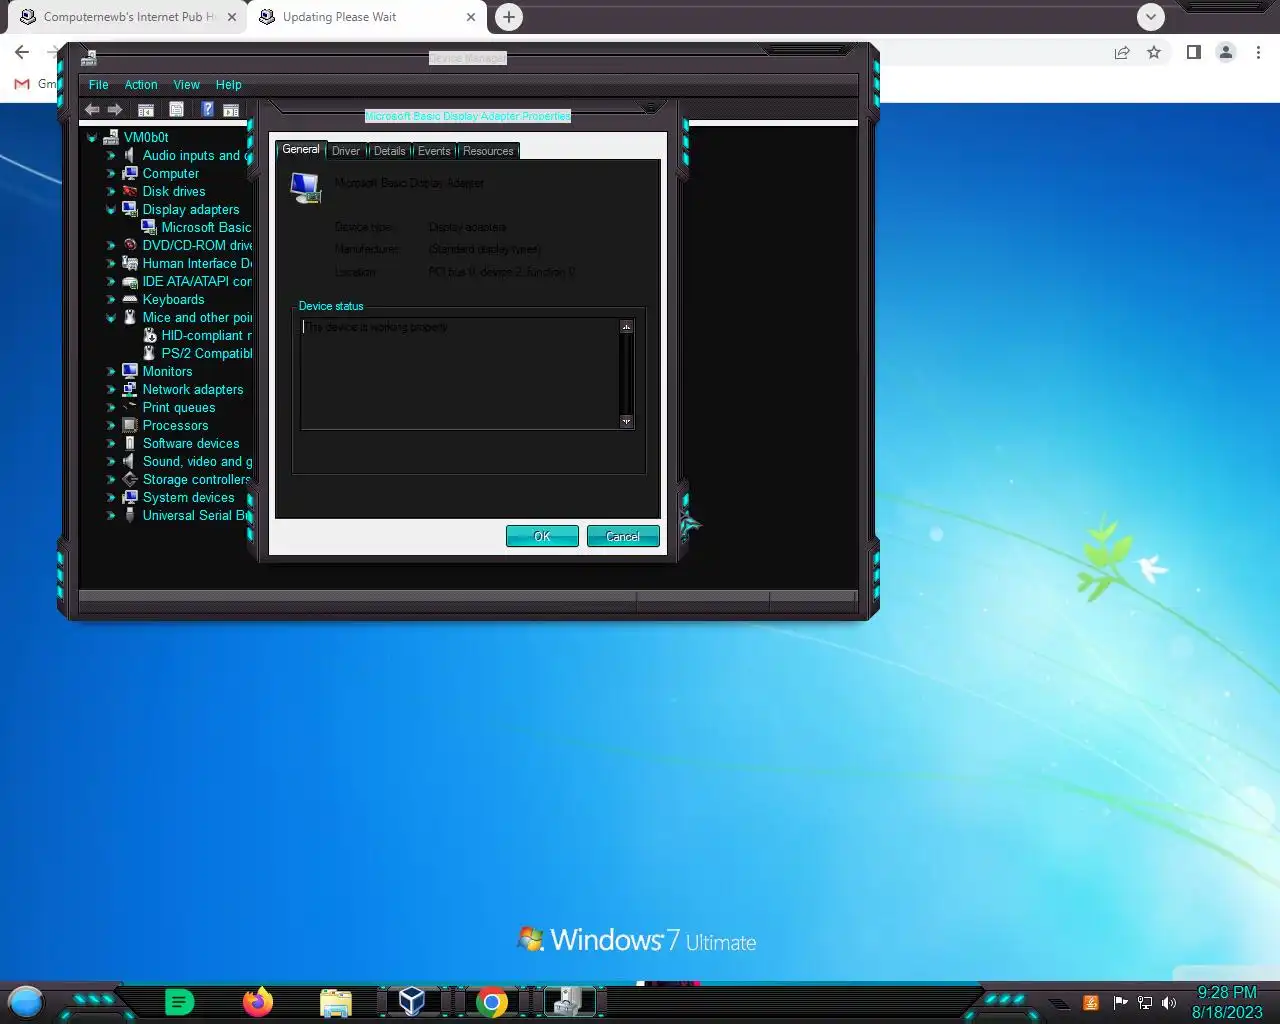Click OK in Properties dialog
1280x1024 pixels.
[x=542, y=536]
